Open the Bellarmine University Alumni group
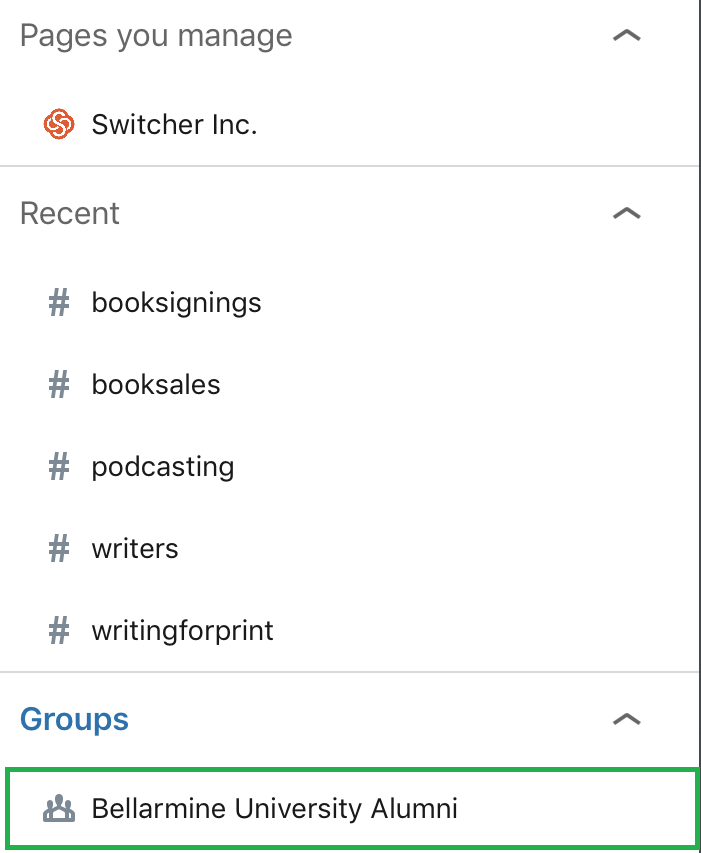The height and width of the screenshot is (853, 701). (274, 808)
